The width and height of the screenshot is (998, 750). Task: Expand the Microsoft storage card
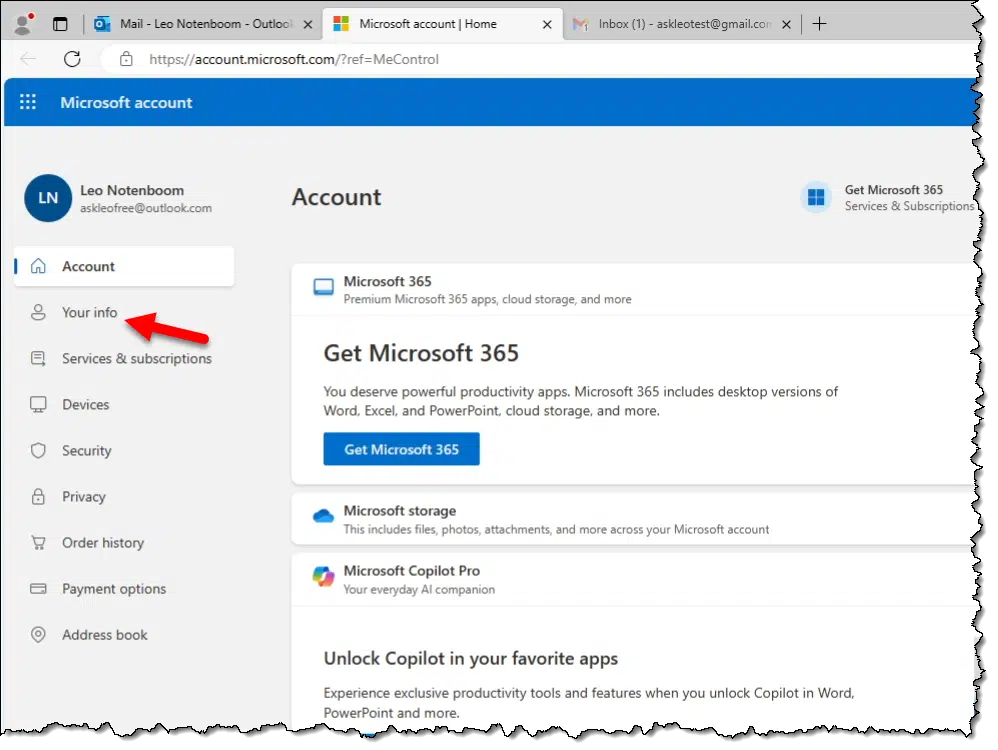(x=633, y=520)
